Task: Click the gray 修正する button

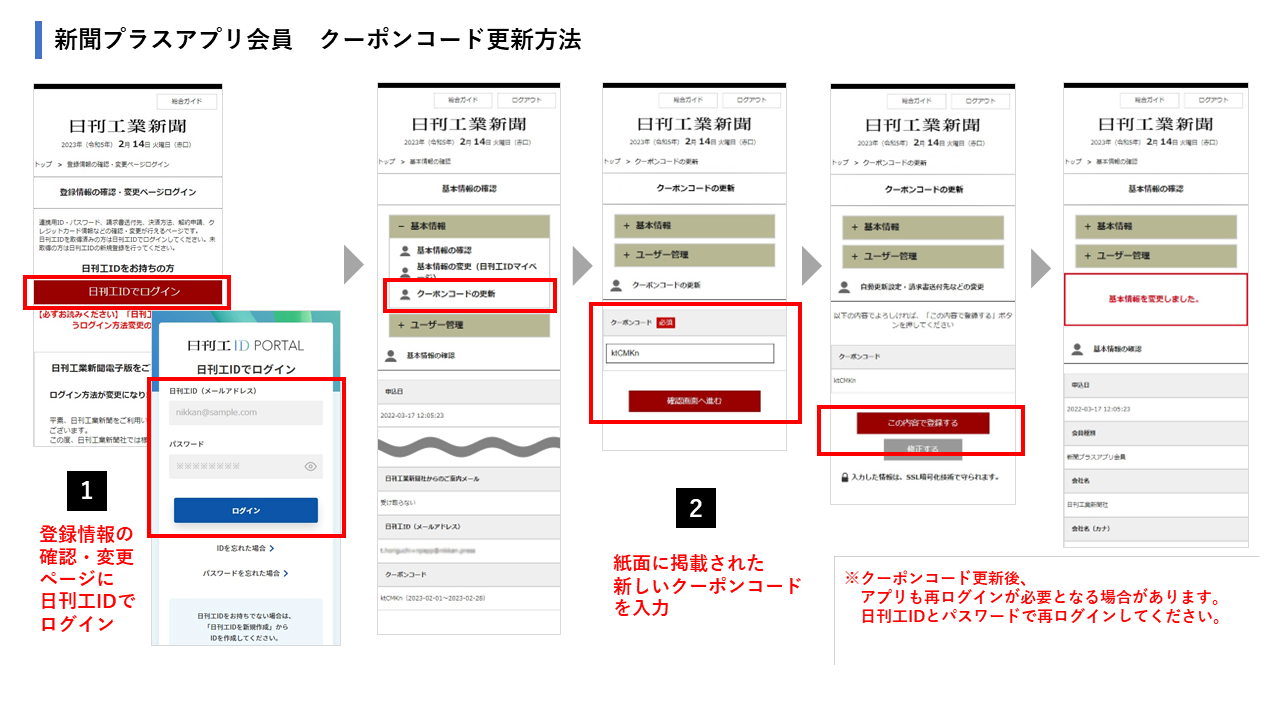Action: (923, 450)
